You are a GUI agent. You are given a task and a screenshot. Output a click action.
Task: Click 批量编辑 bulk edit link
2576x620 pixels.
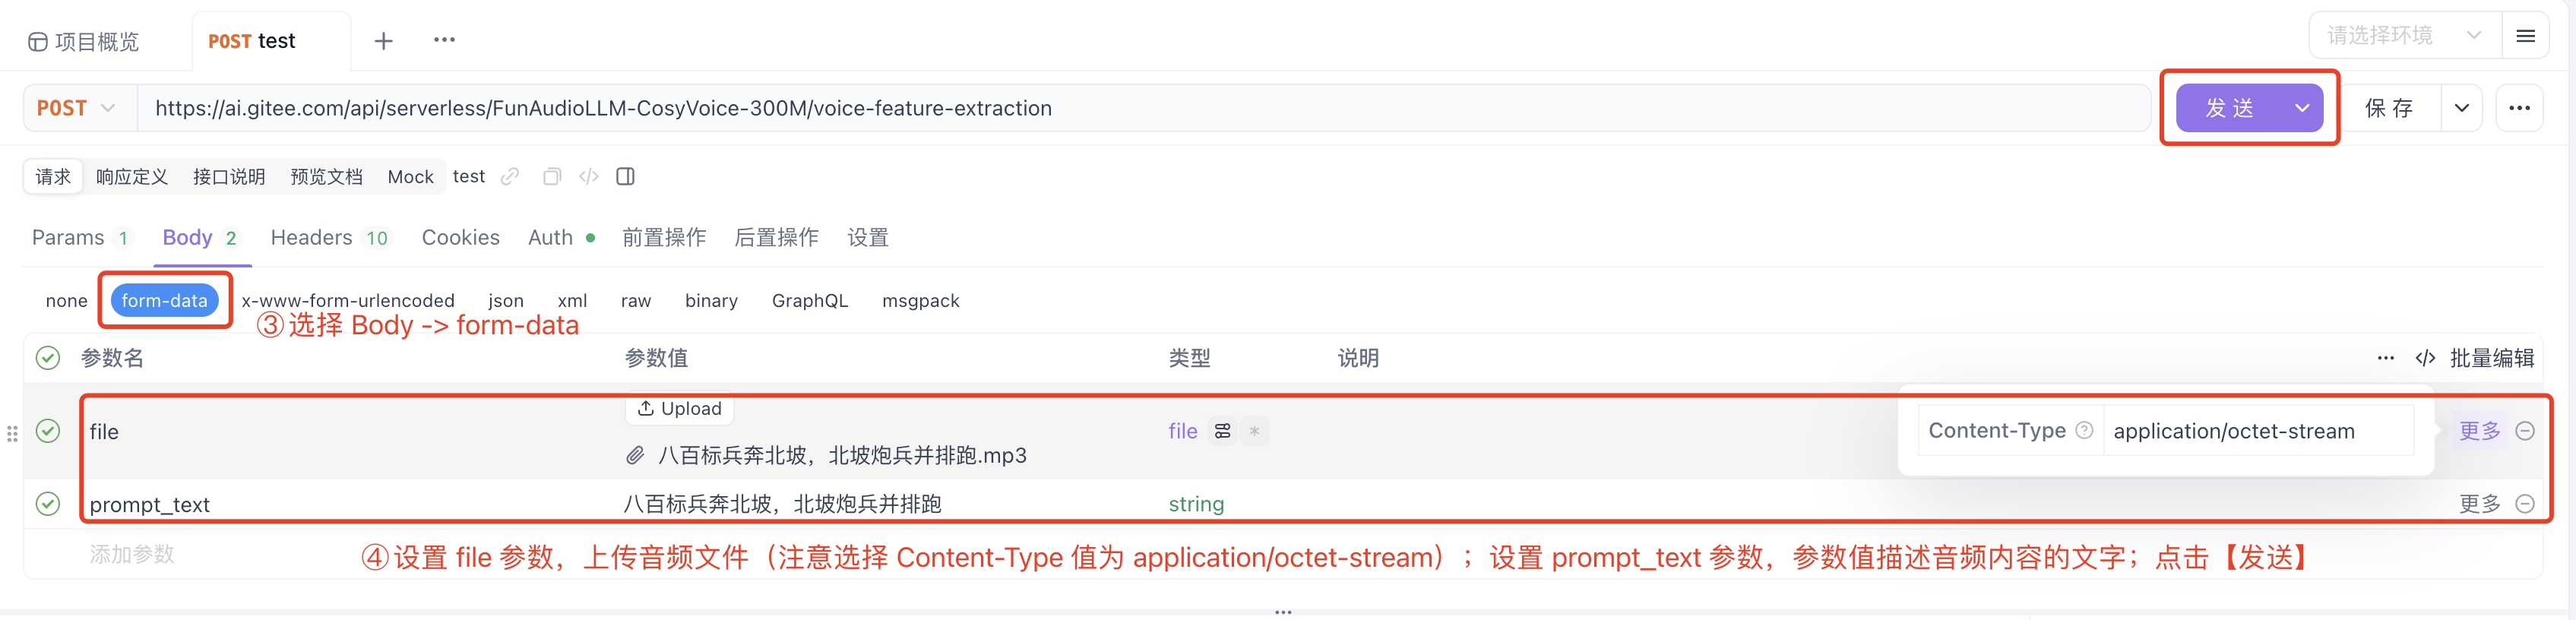2491,358
